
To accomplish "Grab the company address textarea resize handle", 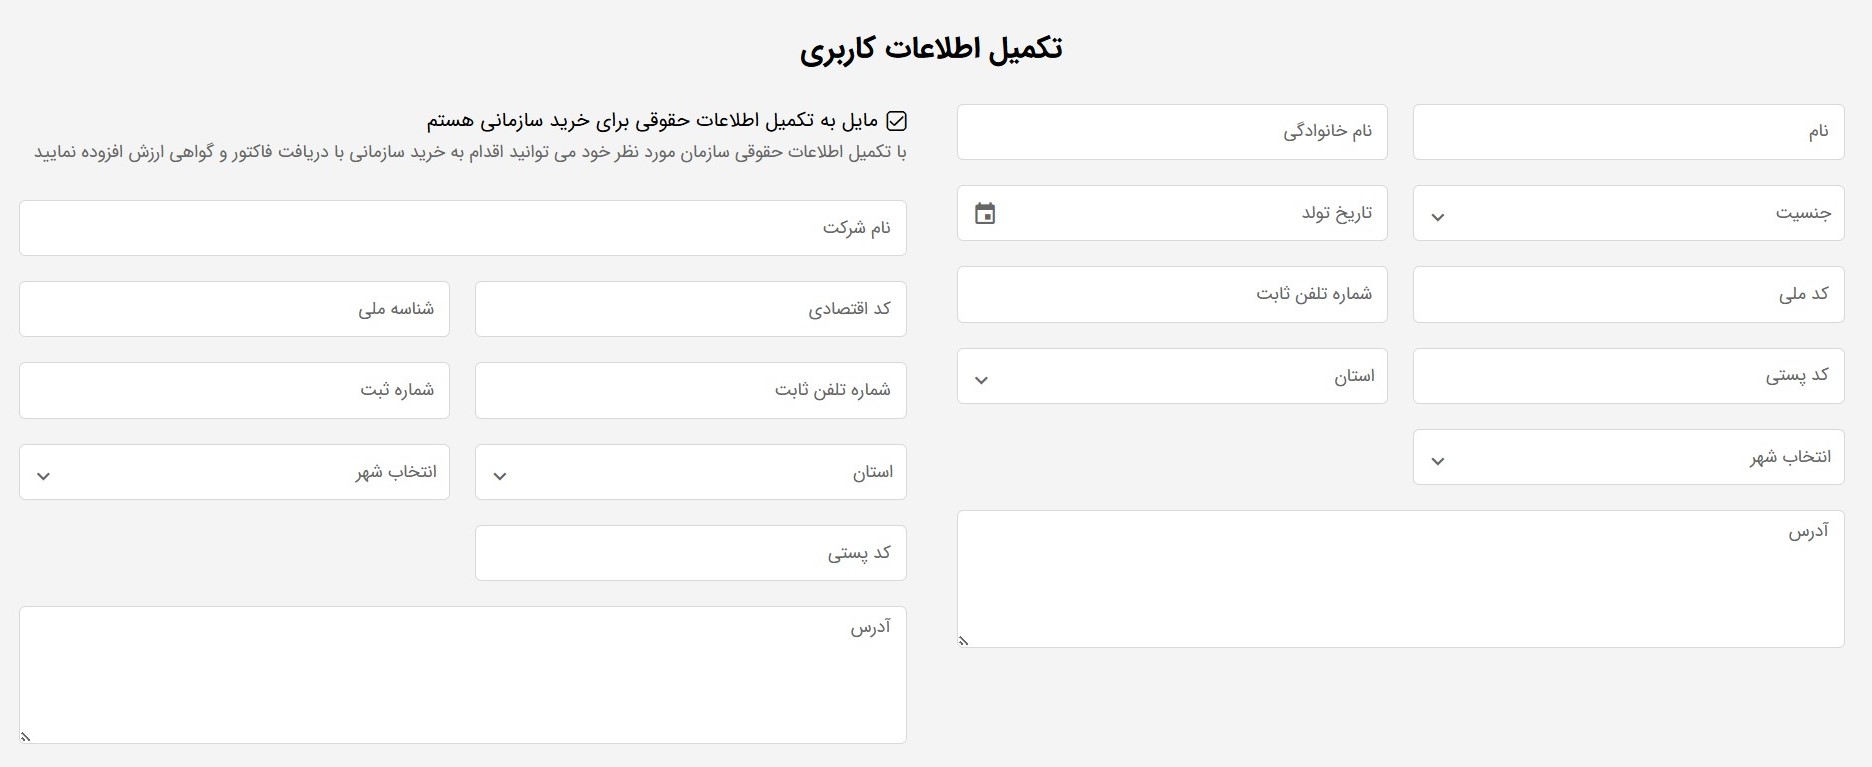I will tap(26, 737).
